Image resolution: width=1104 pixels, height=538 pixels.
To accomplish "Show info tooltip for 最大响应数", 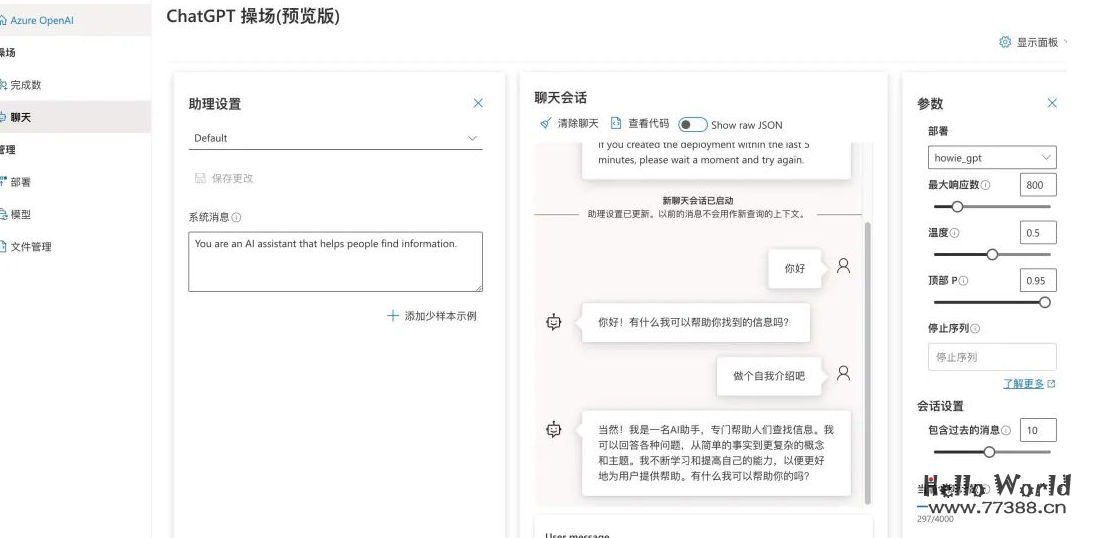I will coord(986,185).
